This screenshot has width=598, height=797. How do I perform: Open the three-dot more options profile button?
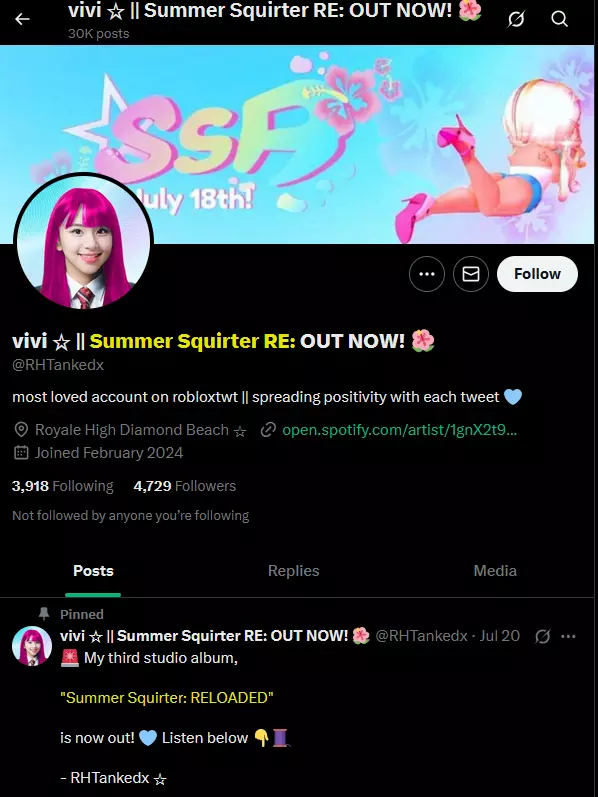point(427,274)
